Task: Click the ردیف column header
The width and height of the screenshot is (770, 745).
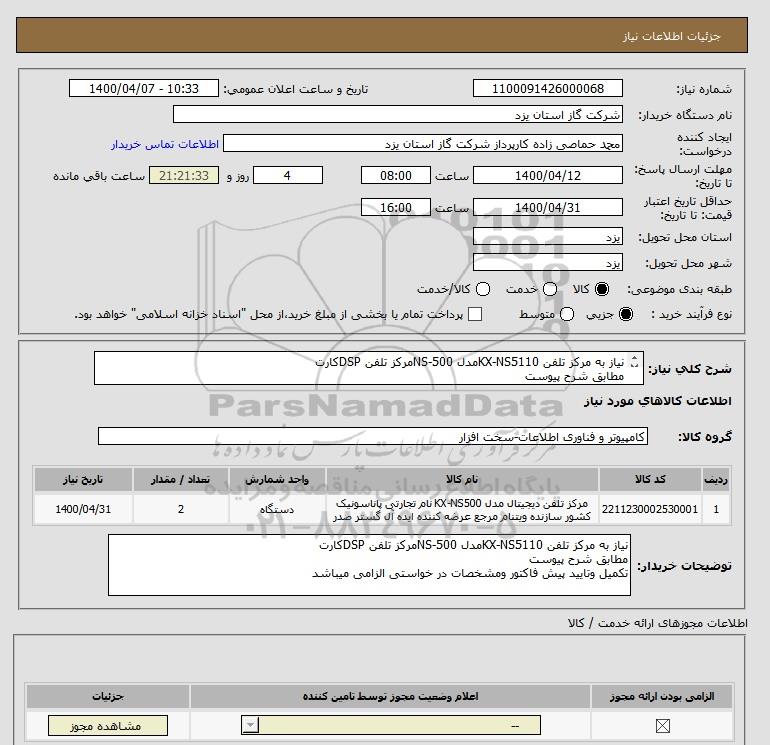Action: click(716, 479)
